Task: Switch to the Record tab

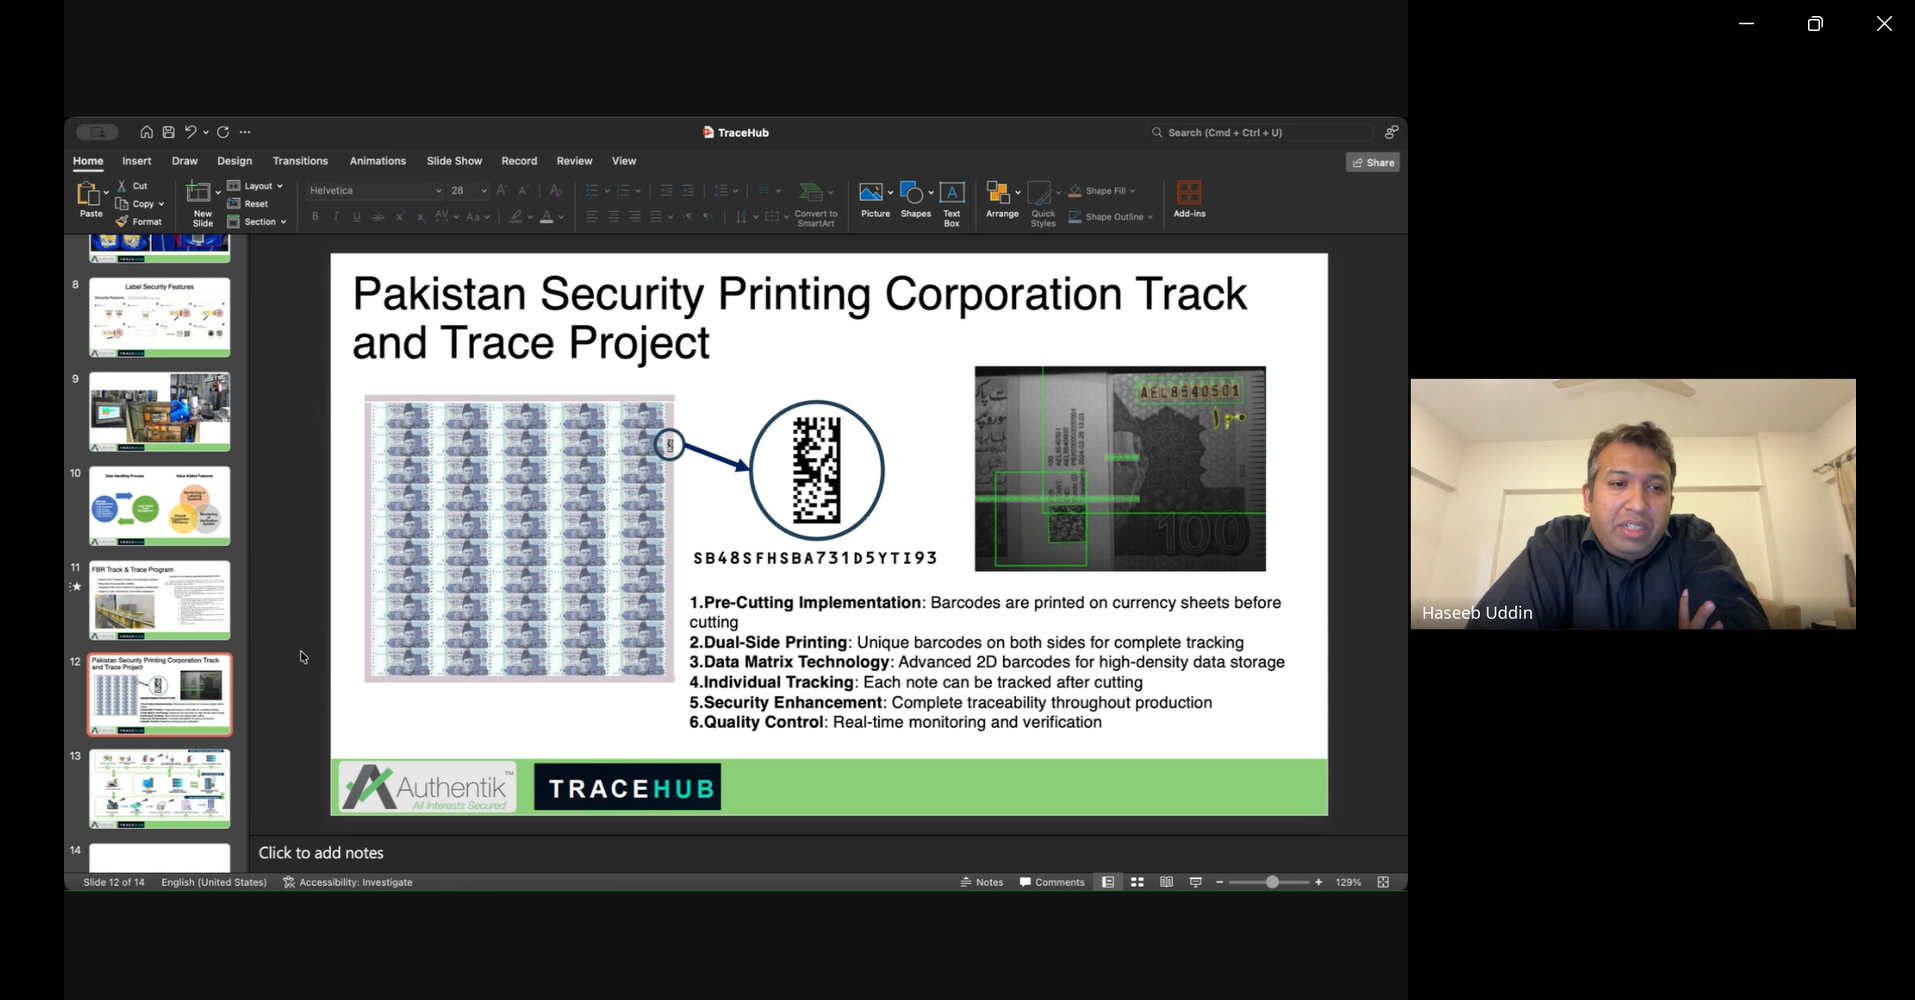Action: (x=519, y=161)
